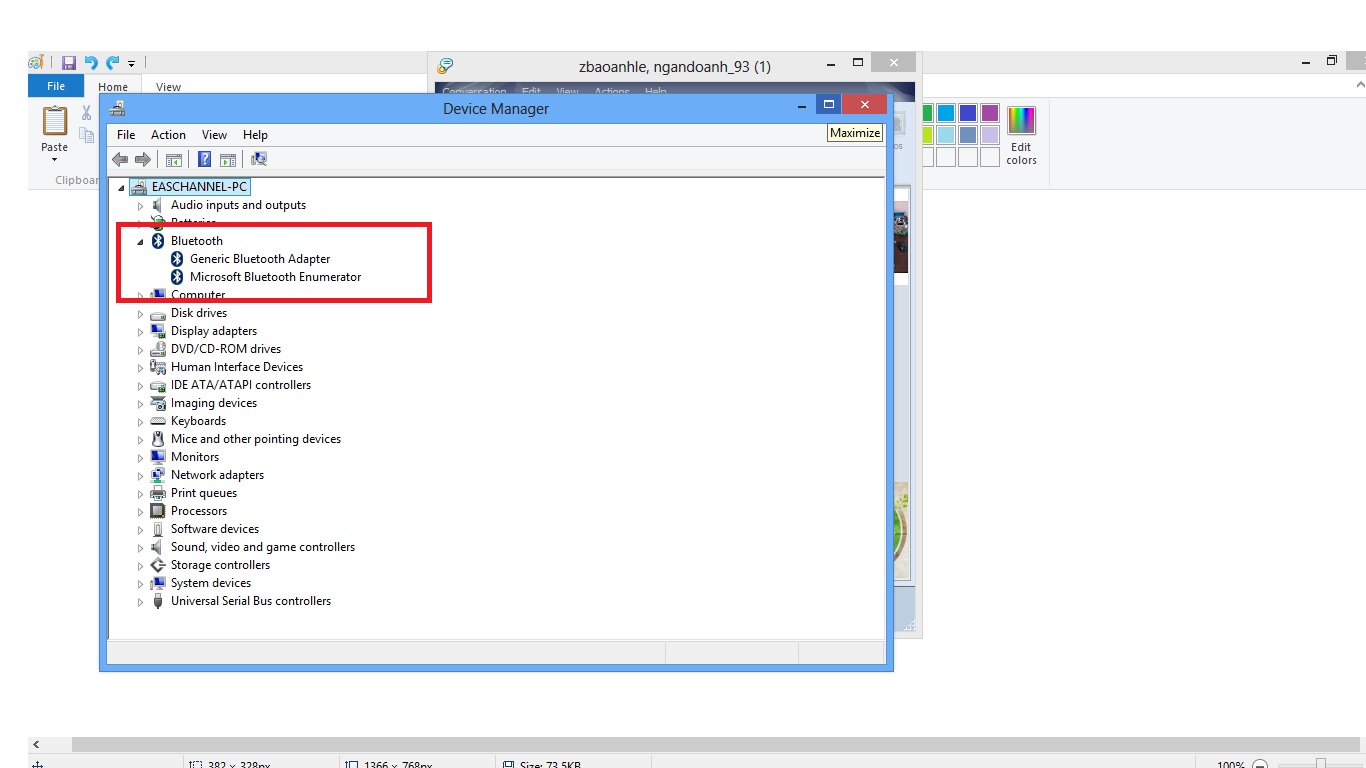Click Forward arrow in Device Manager toolbar
The image size is (1366, 768).
pos(143,159)
